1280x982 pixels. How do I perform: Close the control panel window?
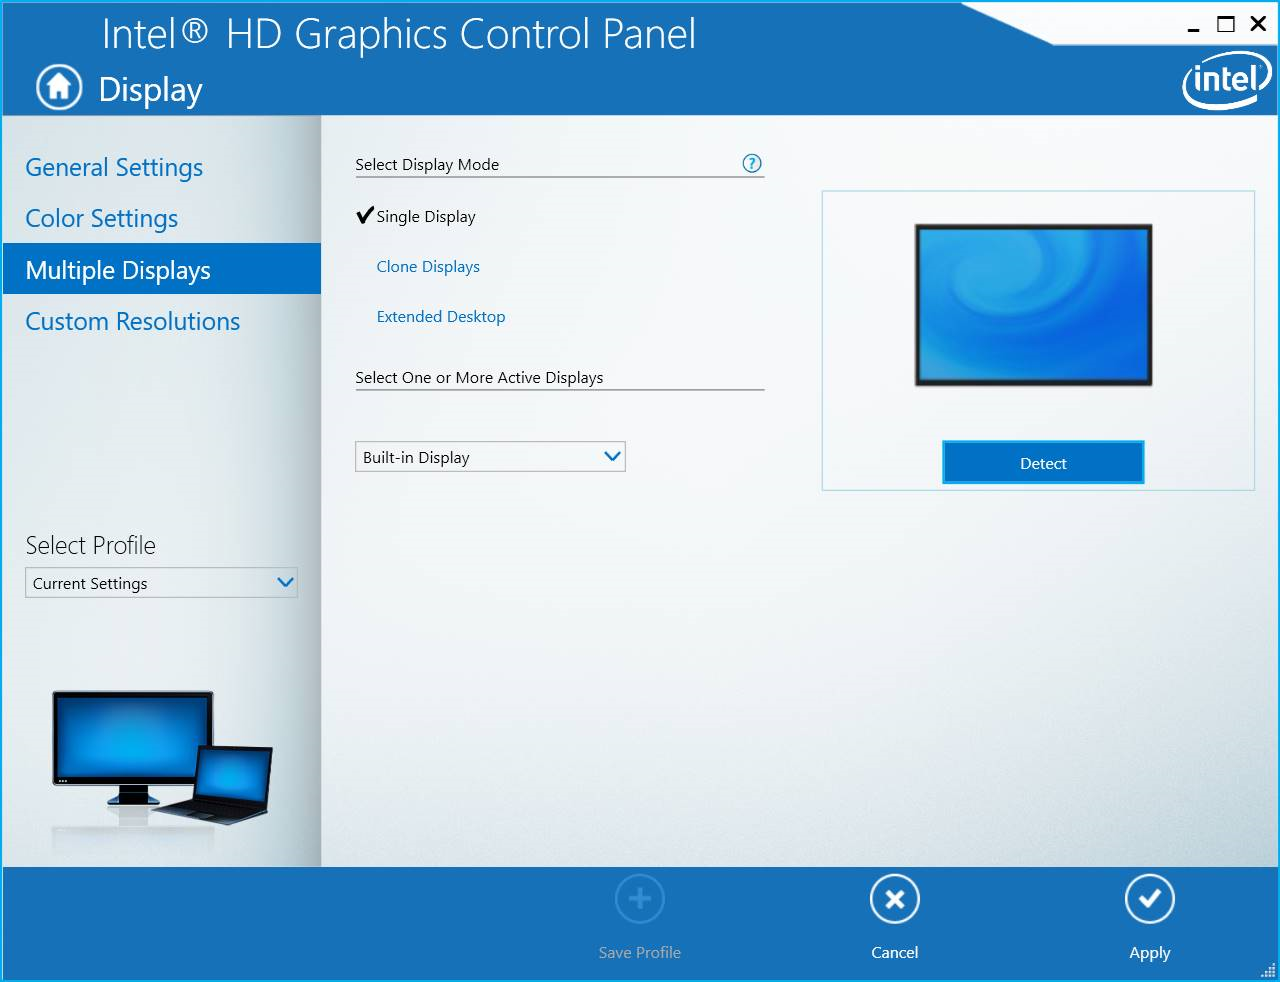[1259, 24]
